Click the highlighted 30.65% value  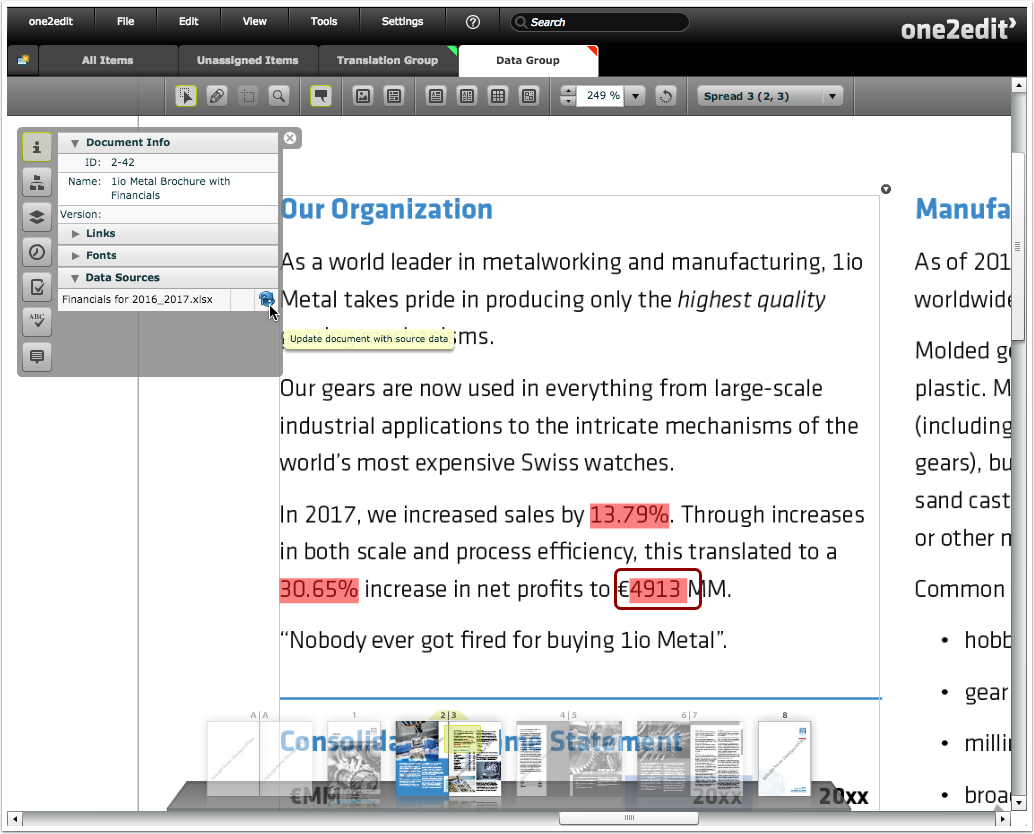319,589
